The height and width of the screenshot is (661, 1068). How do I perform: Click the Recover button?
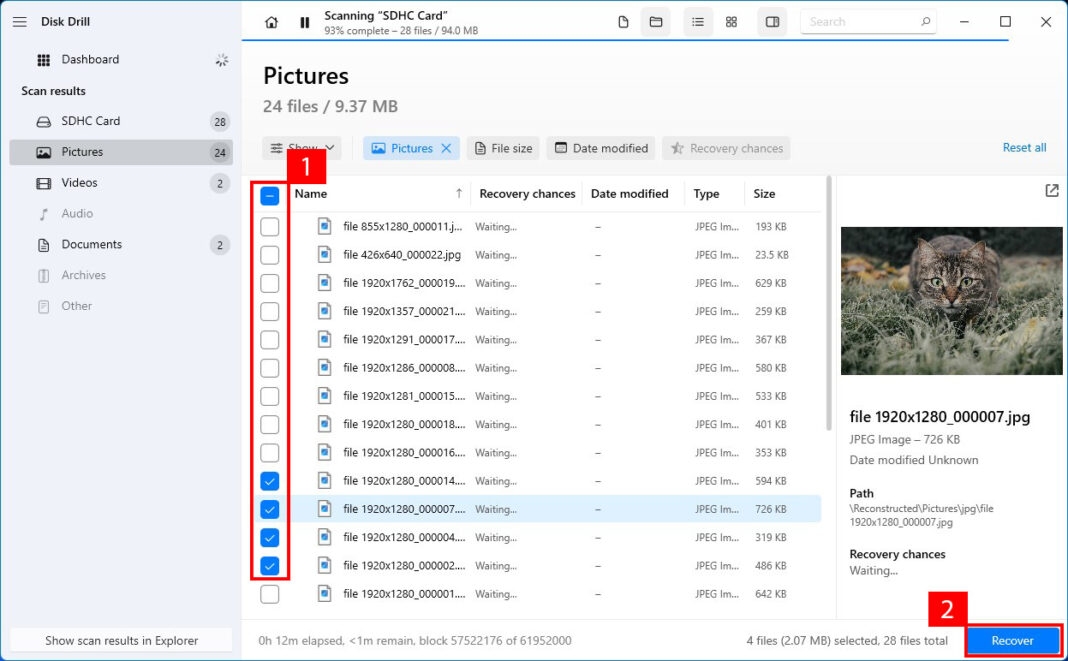click(1012, 640)
